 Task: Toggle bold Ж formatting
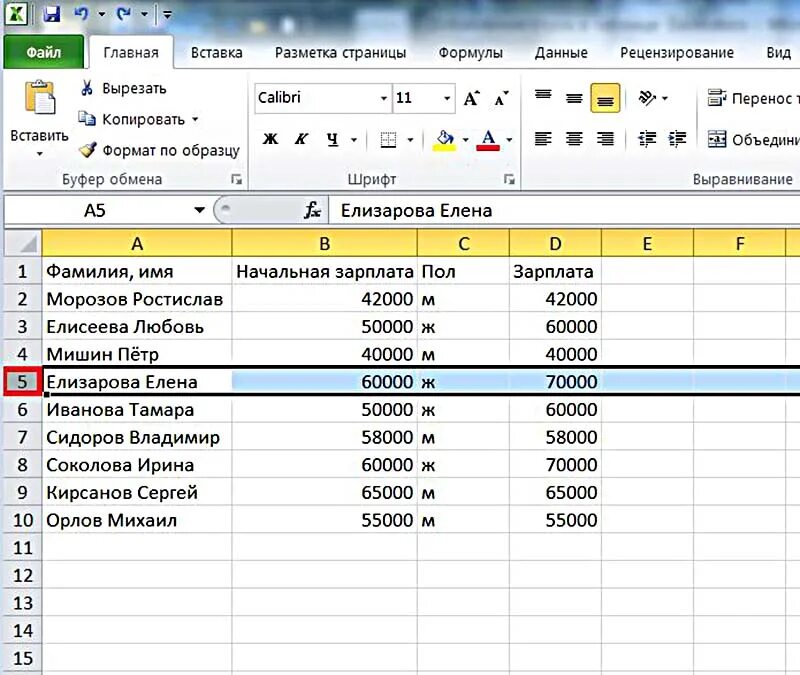[x=270, y=139]
